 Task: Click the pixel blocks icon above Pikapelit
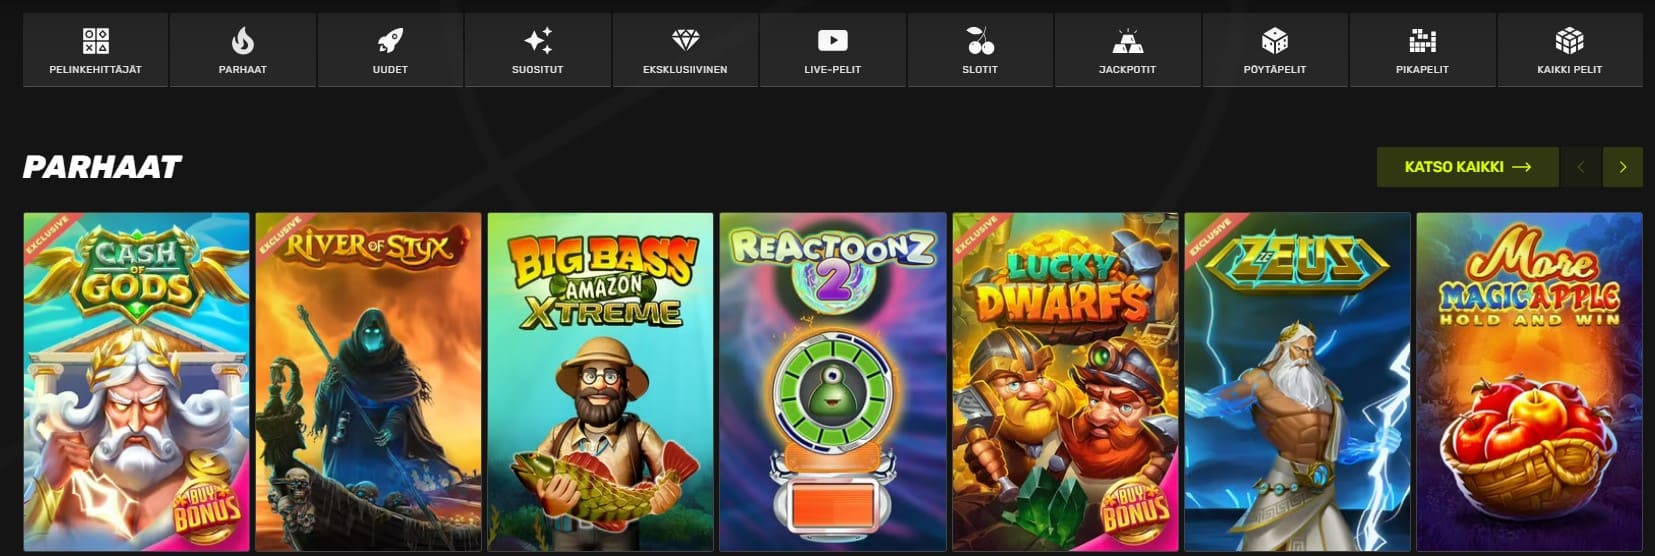pyautogui.click(x=1422, y=41)
